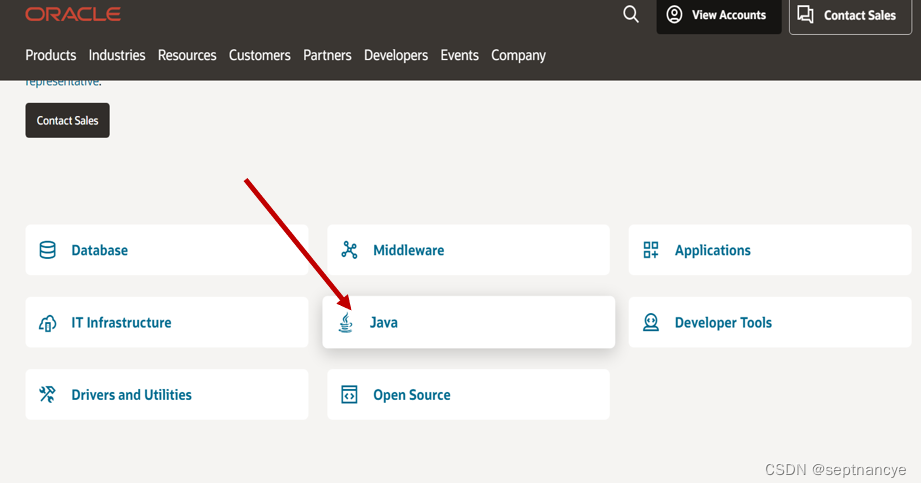Open the Resources menu
Image resolution: width=921 pixels, height=487 pixels.
click(187, 55)
